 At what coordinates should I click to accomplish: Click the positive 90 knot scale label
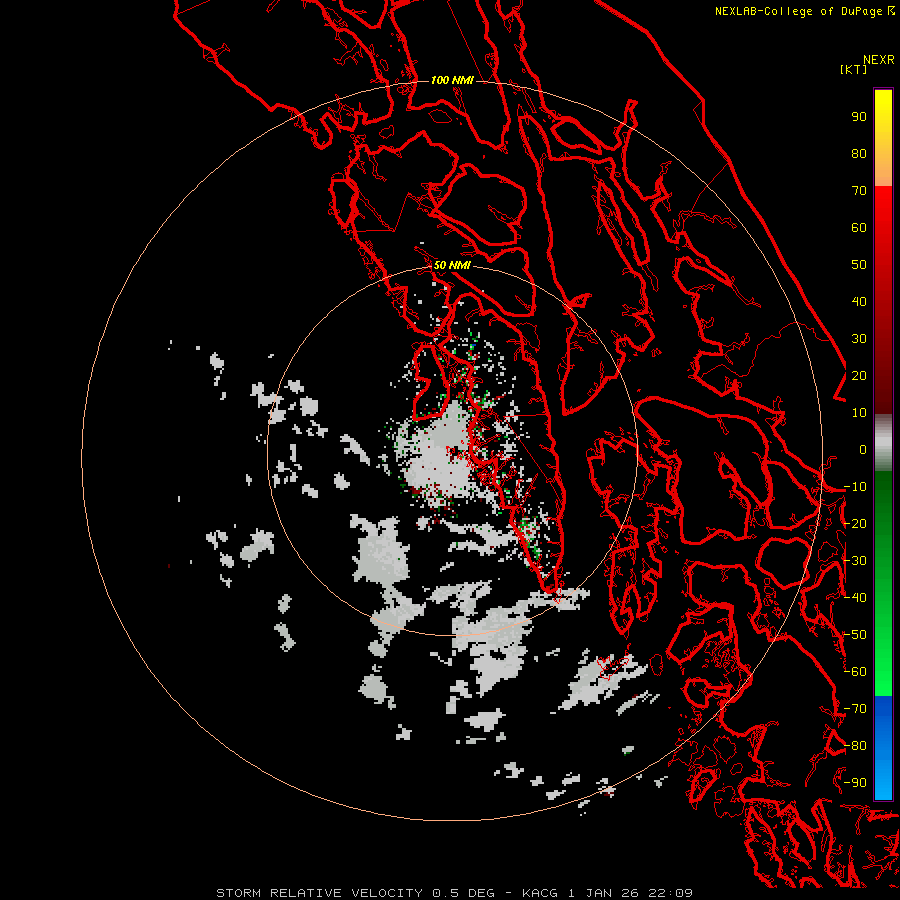(x=859, y=117)
